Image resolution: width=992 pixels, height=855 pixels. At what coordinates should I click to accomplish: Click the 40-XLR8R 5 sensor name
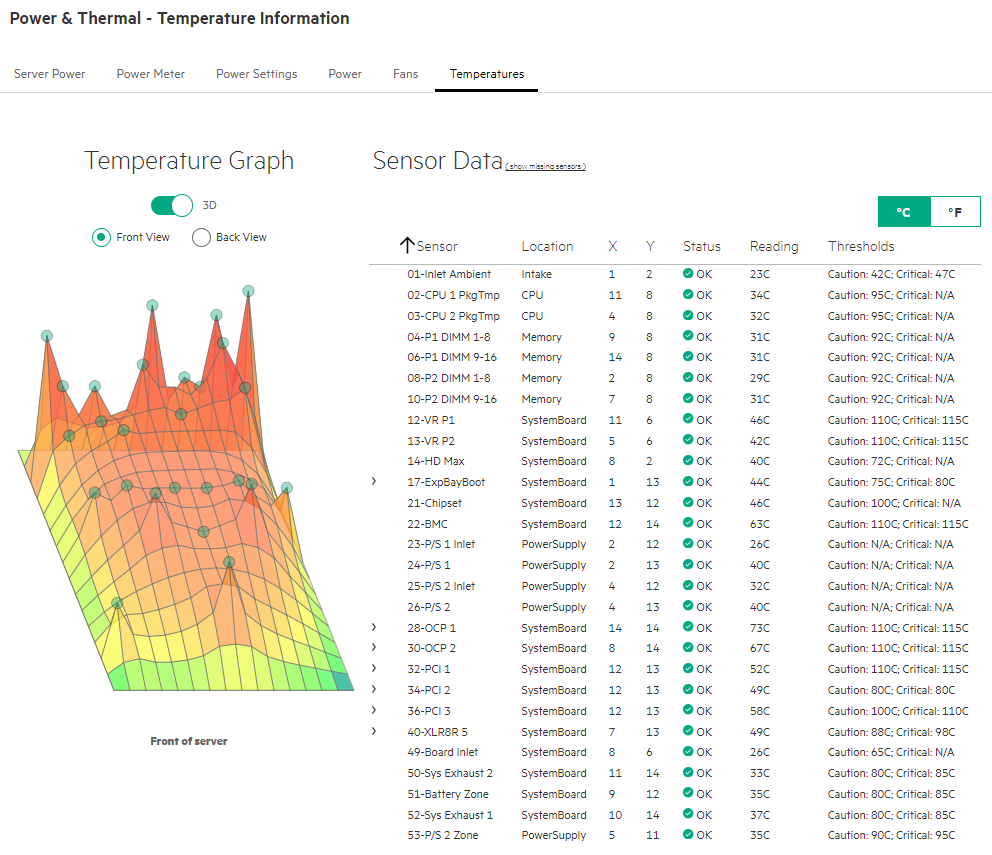point(437,732)
